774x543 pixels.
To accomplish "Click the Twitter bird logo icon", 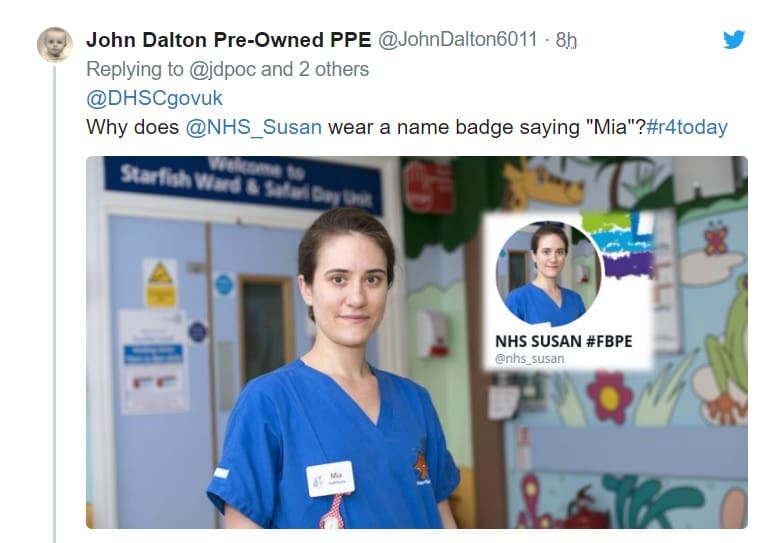I will (x=734, y=39).
